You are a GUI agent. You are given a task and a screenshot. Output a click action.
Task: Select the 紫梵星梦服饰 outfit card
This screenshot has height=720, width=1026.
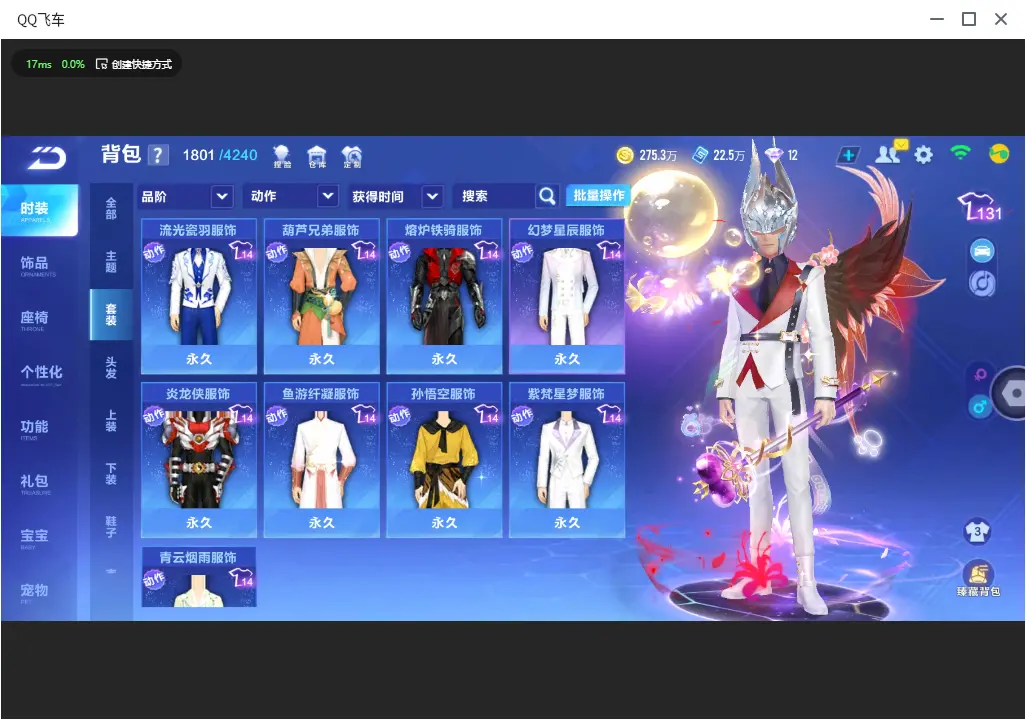point(567,459)
